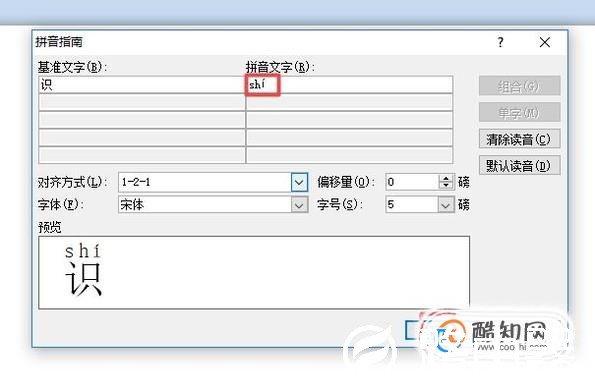The image size is (595, 390).
Task: Decrease the 偏移量 offset value
Action: pyautogui.click(x=446, y=186)
